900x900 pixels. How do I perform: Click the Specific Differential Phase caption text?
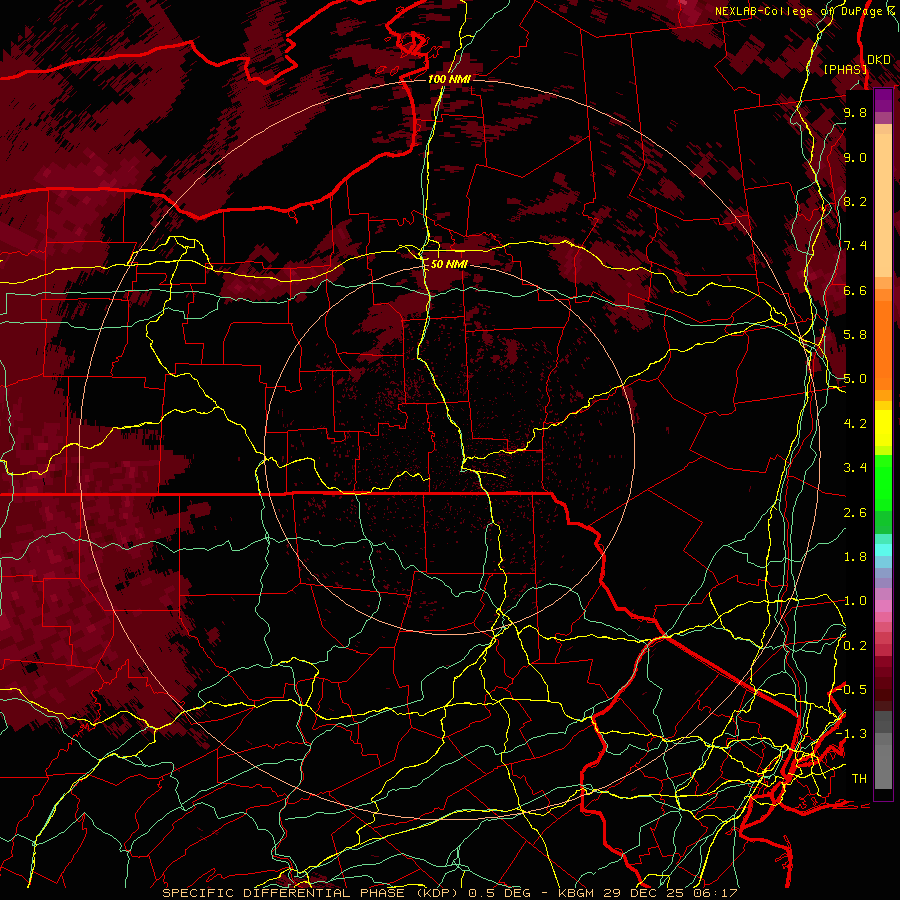449,893
